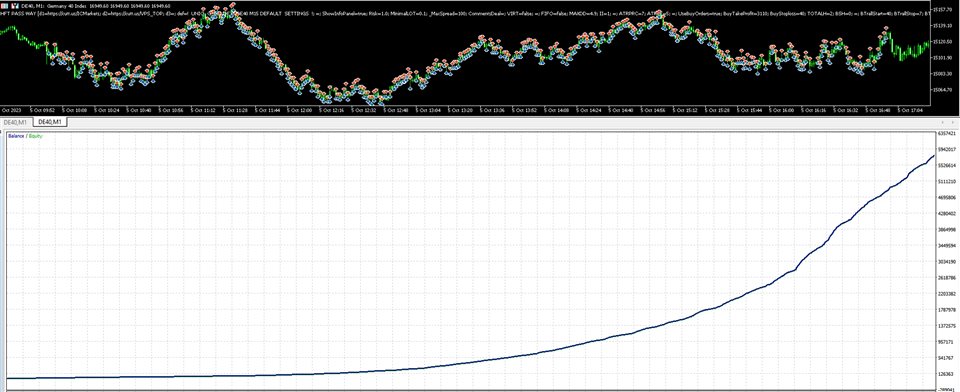Select the greyed-out DE40,M1 tab

pyautogui.click(x=15, y=122)
